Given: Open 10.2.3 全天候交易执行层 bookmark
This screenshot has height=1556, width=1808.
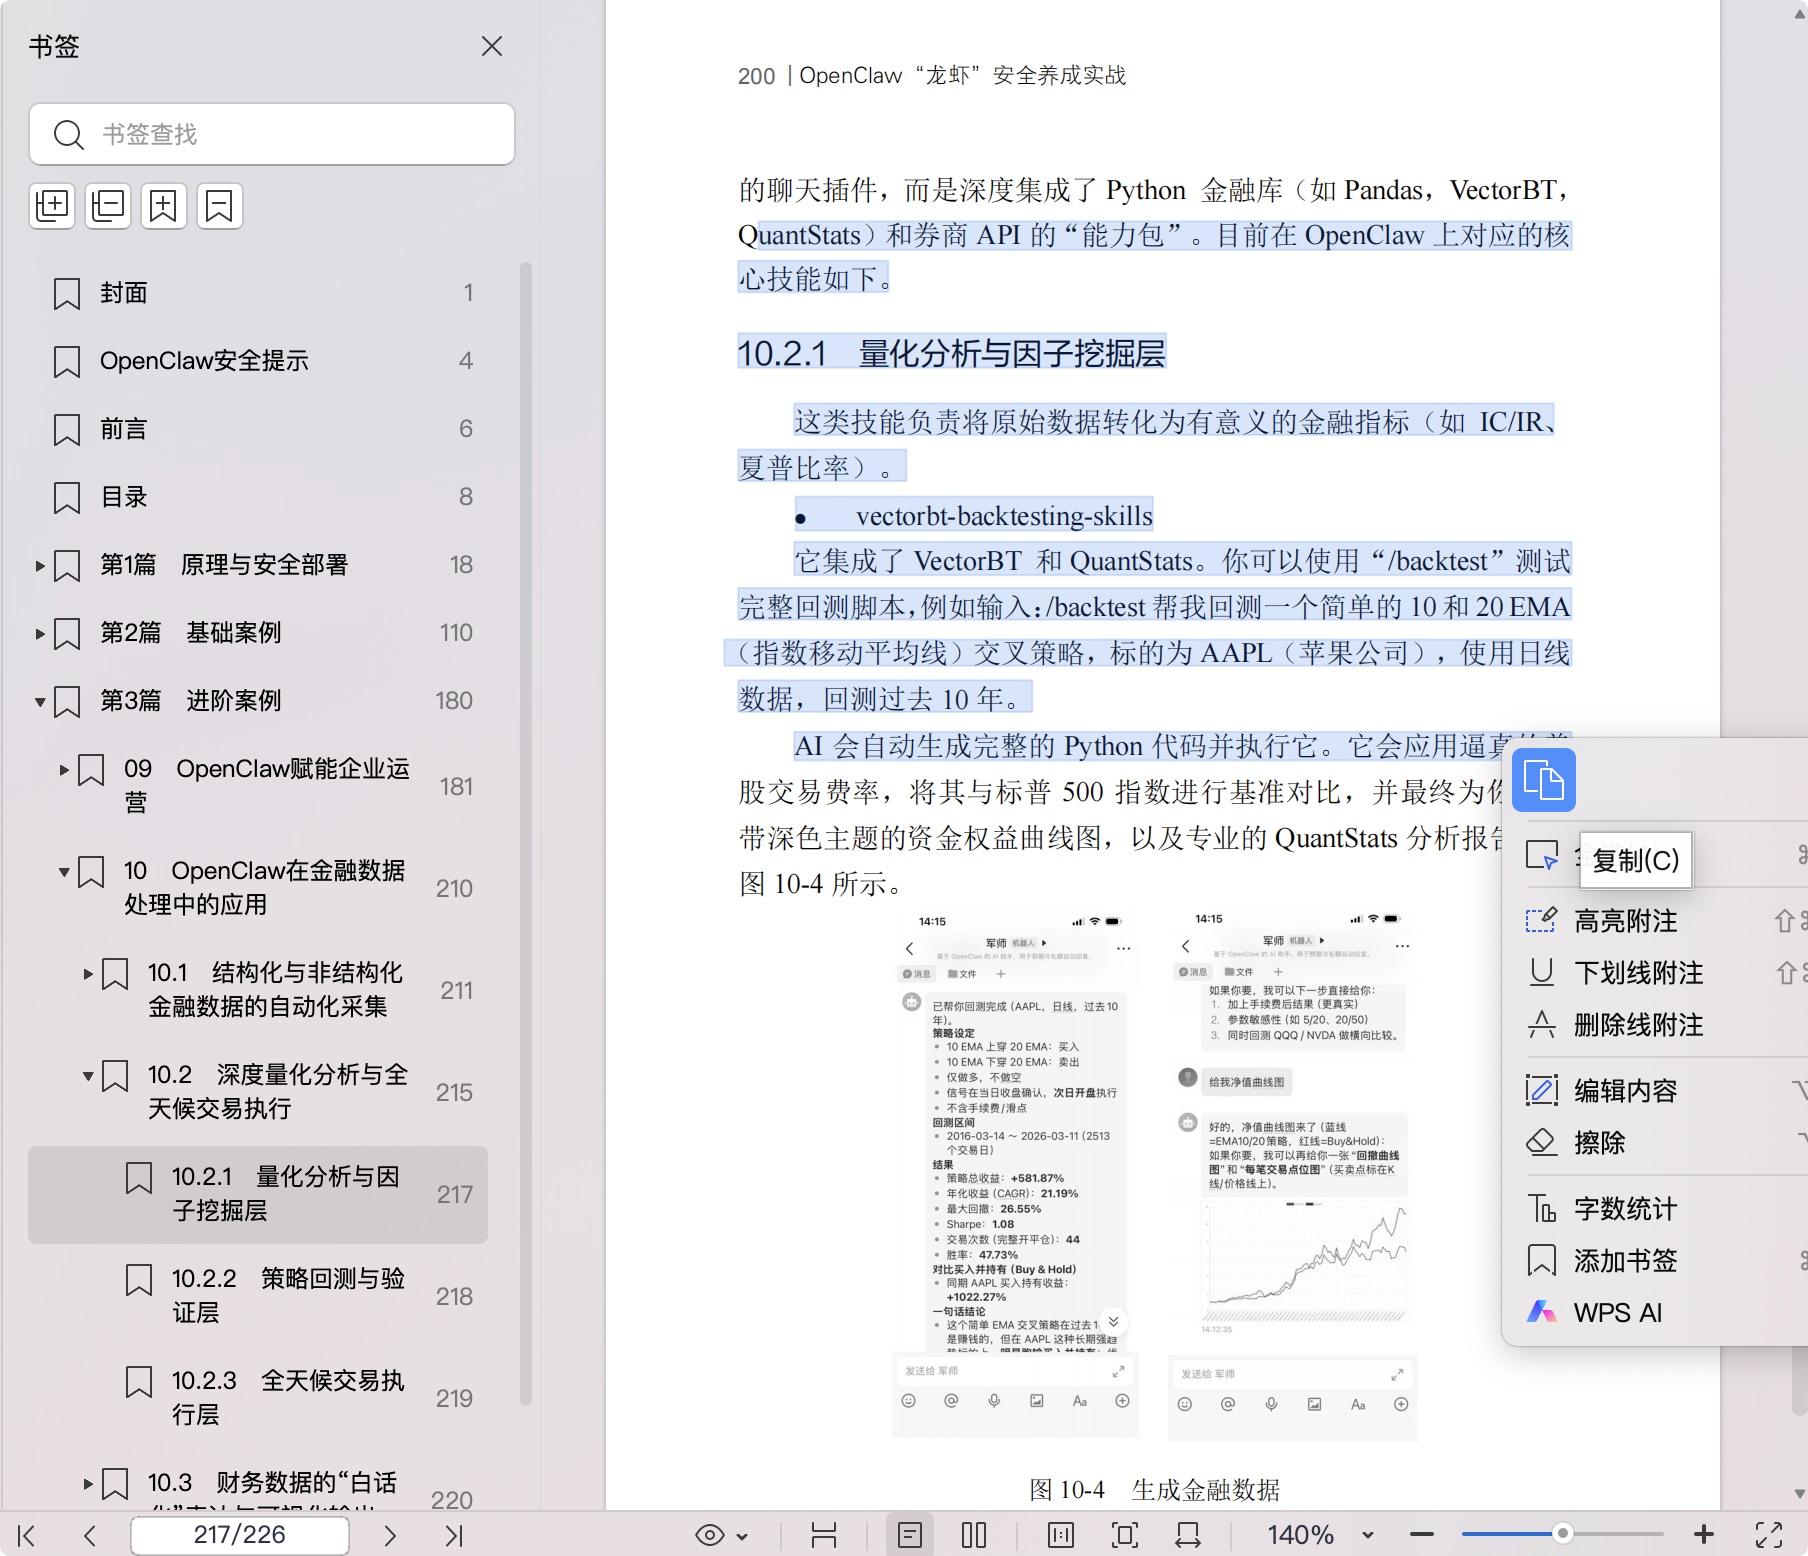Looking at the screenshot, I should coord(258,1398).
